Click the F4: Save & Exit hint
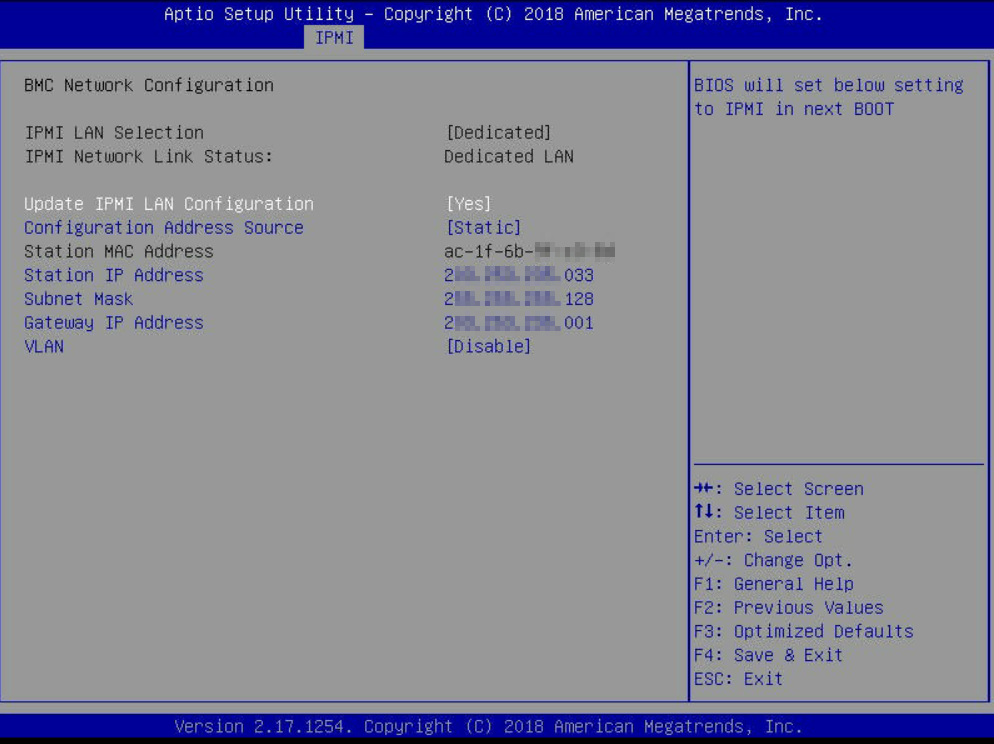994x744 pixels. [768, 655]
